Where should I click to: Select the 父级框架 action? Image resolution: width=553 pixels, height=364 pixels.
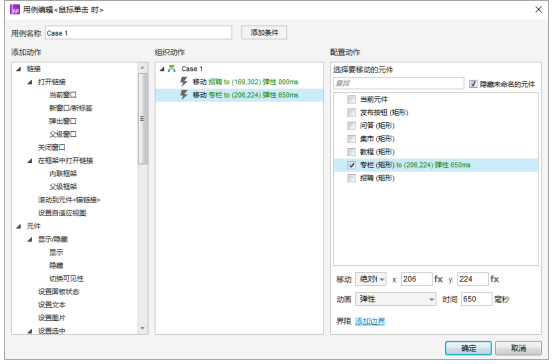pyautogui.click(x=63, y=187)
